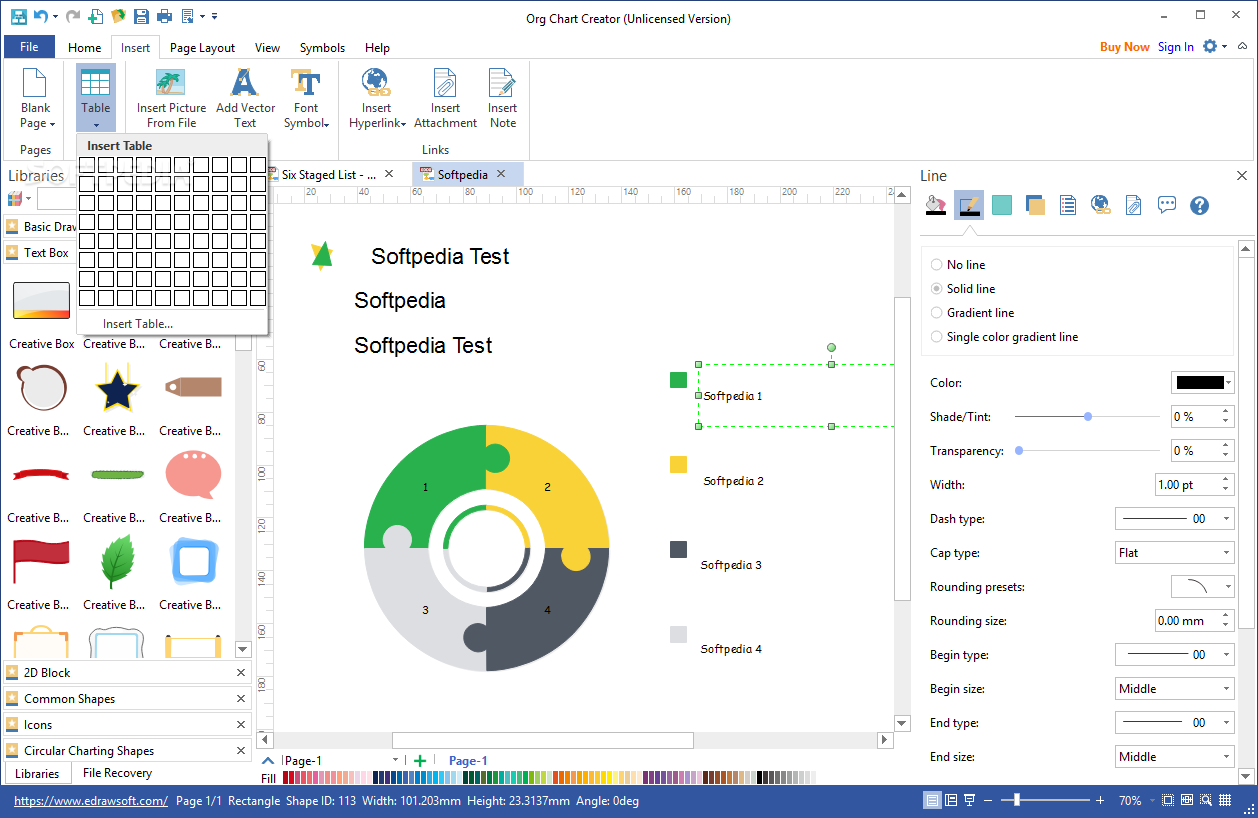Adjust the Shade/Tint slider handle
The height and width of the screenshot is (818, 1258).
(x=1088, y=417)
